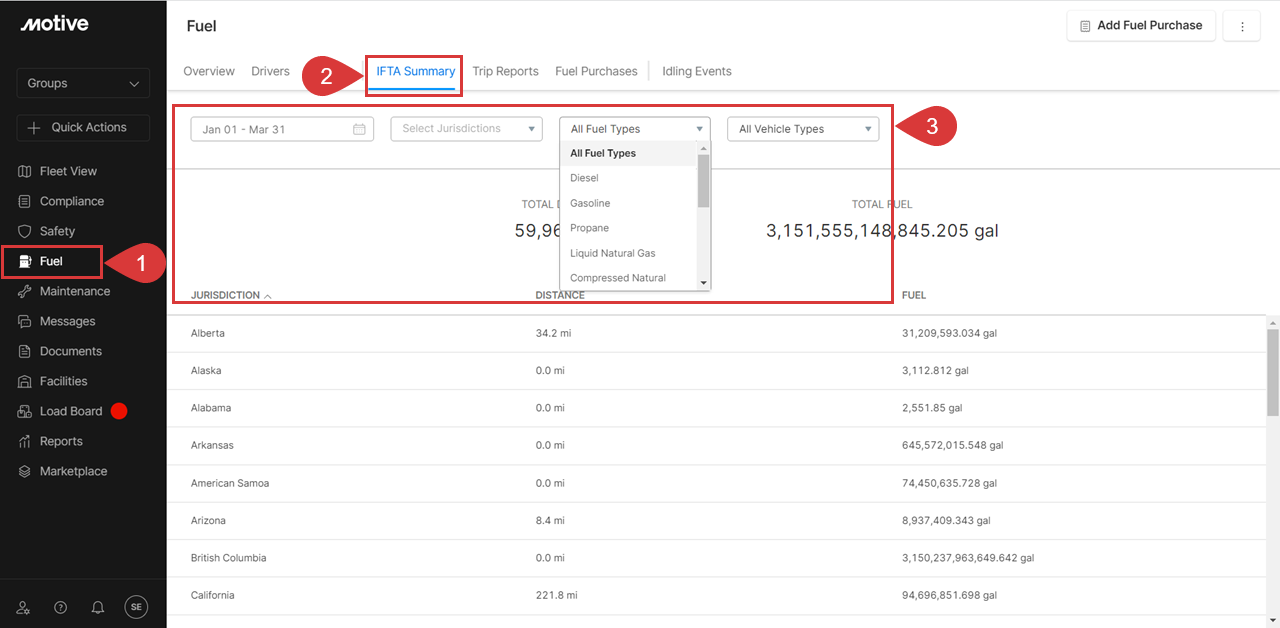Expand the All Vehicle Types dropdown
The width and height of the screenshot is (1280, 628).
point(802,129)
